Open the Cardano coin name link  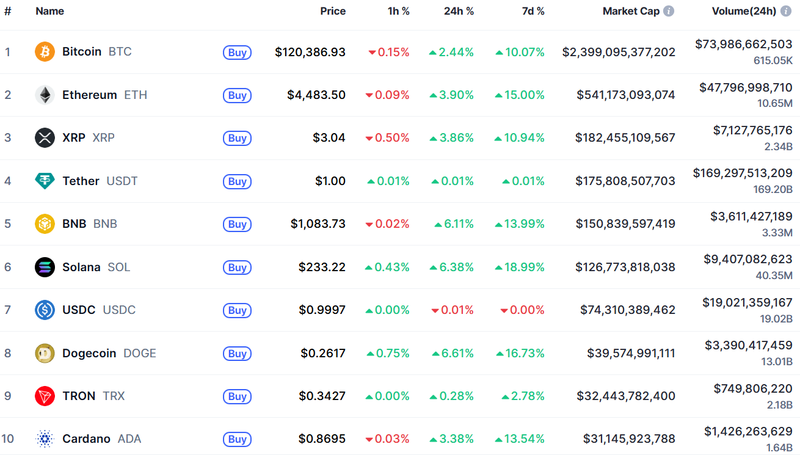(x=86, y=439)
